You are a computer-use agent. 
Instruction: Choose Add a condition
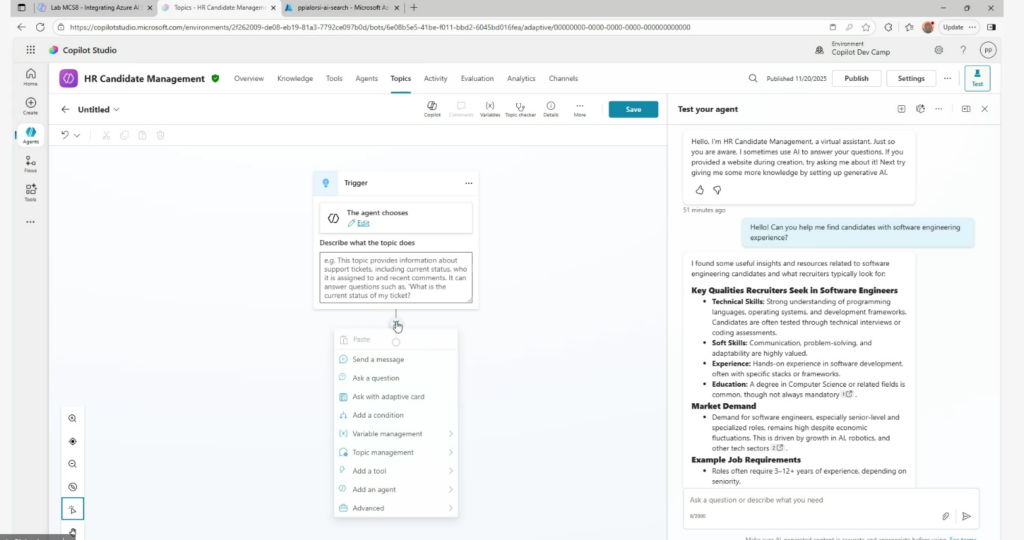[x=396, y=415]
